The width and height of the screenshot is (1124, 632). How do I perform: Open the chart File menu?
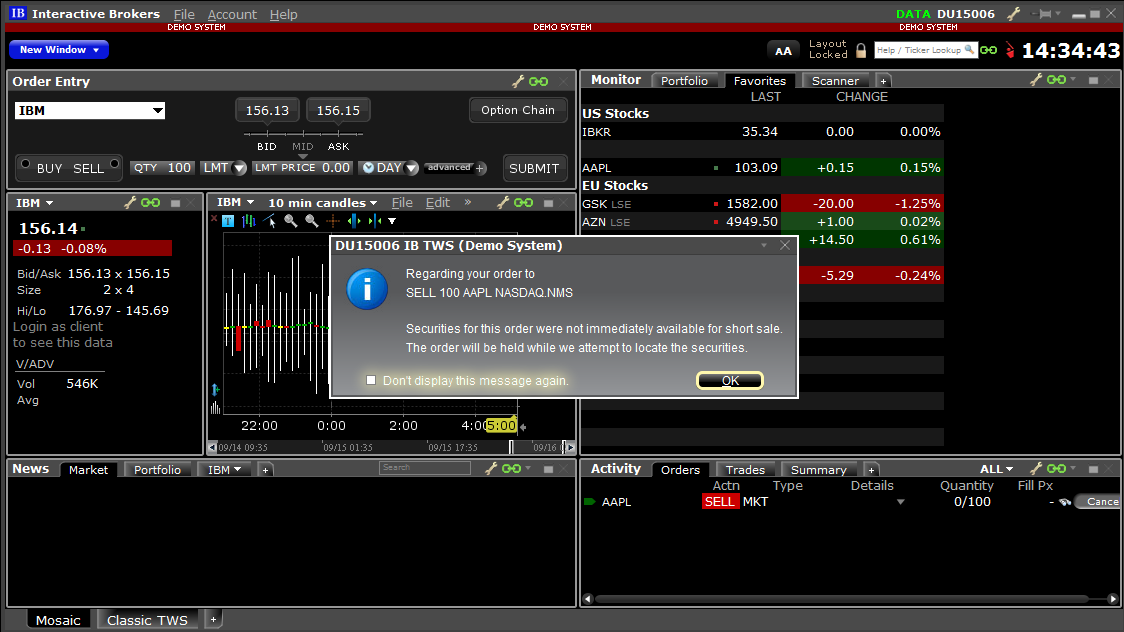pyautogui.click(x=402, y=203)
